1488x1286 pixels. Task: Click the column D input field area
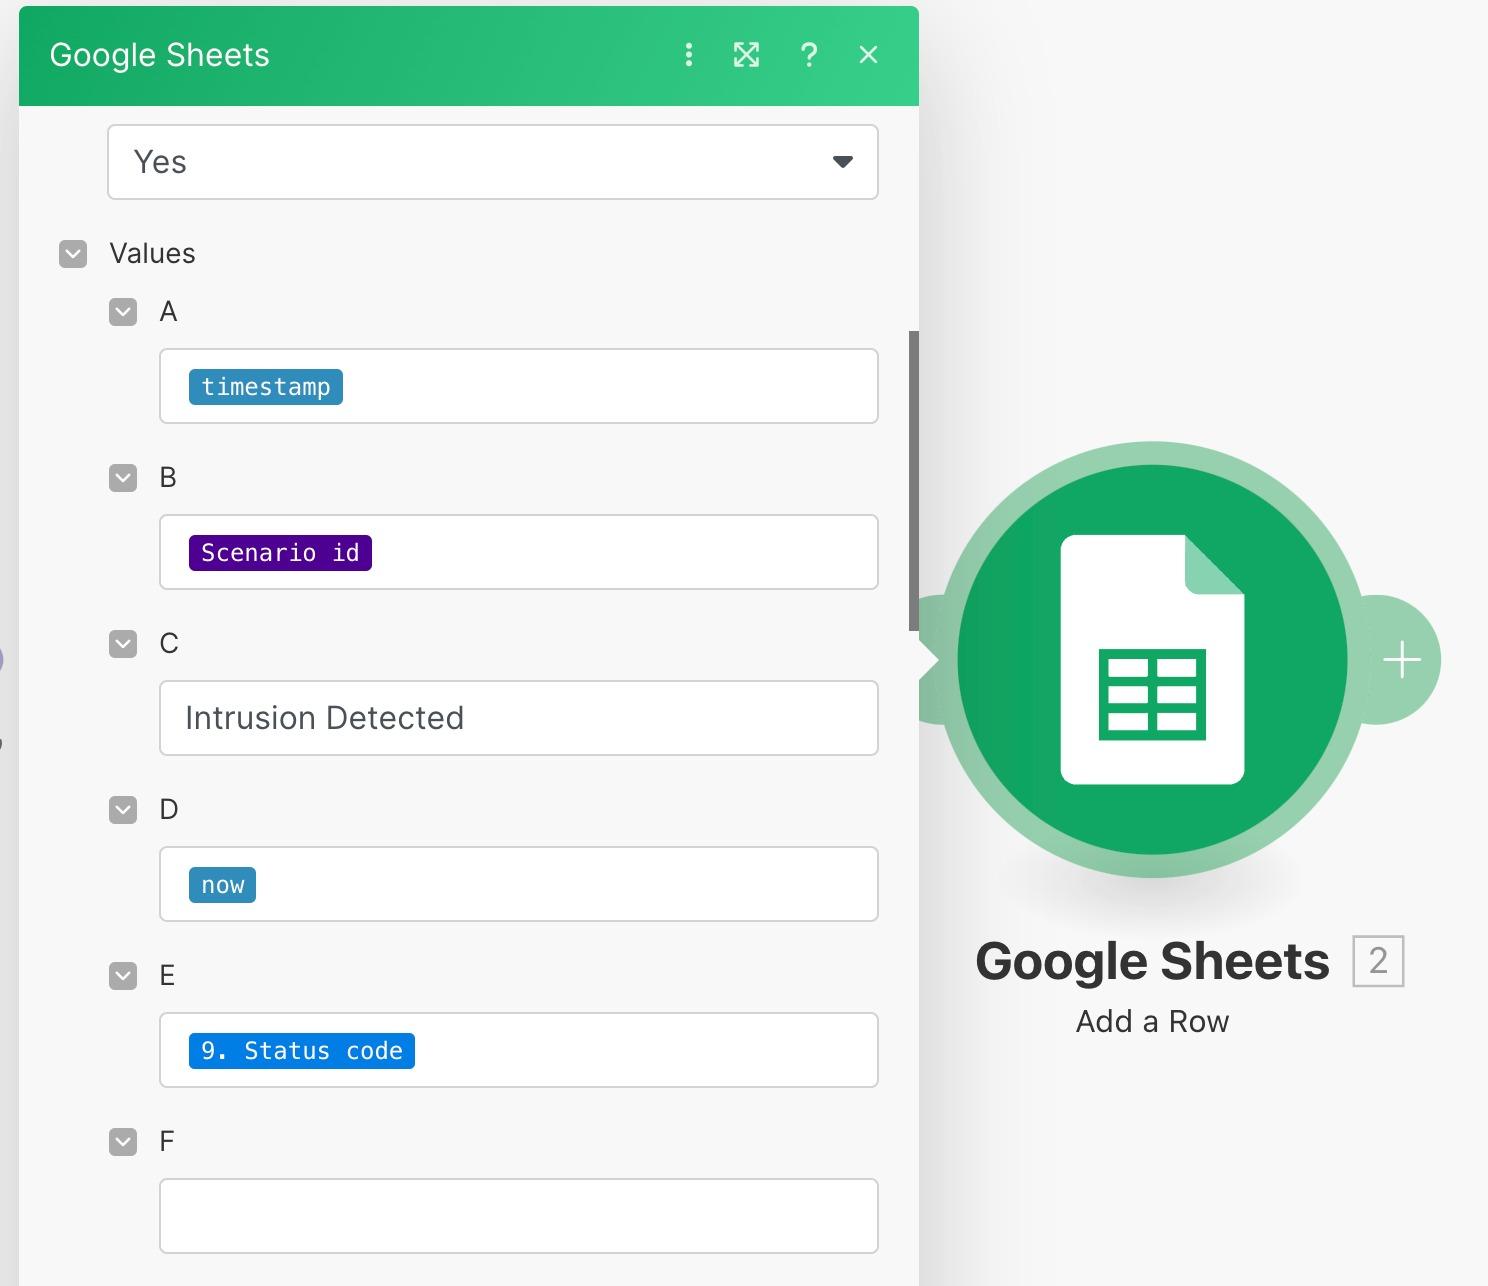click(x=519, y=884)
